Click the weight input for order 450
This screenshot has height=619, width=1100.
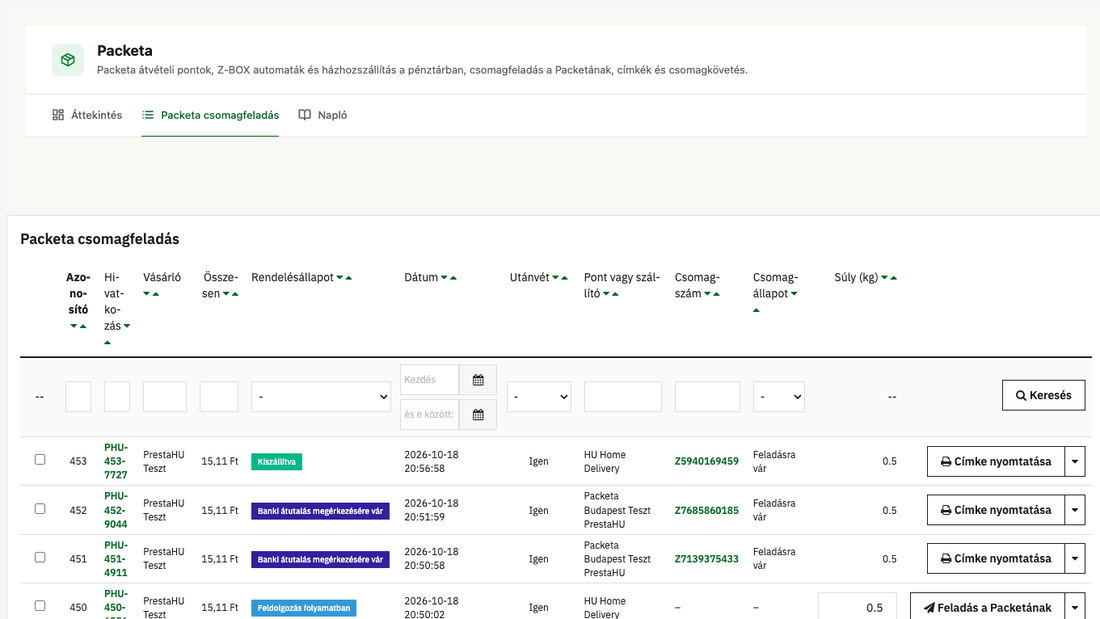coord(857,607)
